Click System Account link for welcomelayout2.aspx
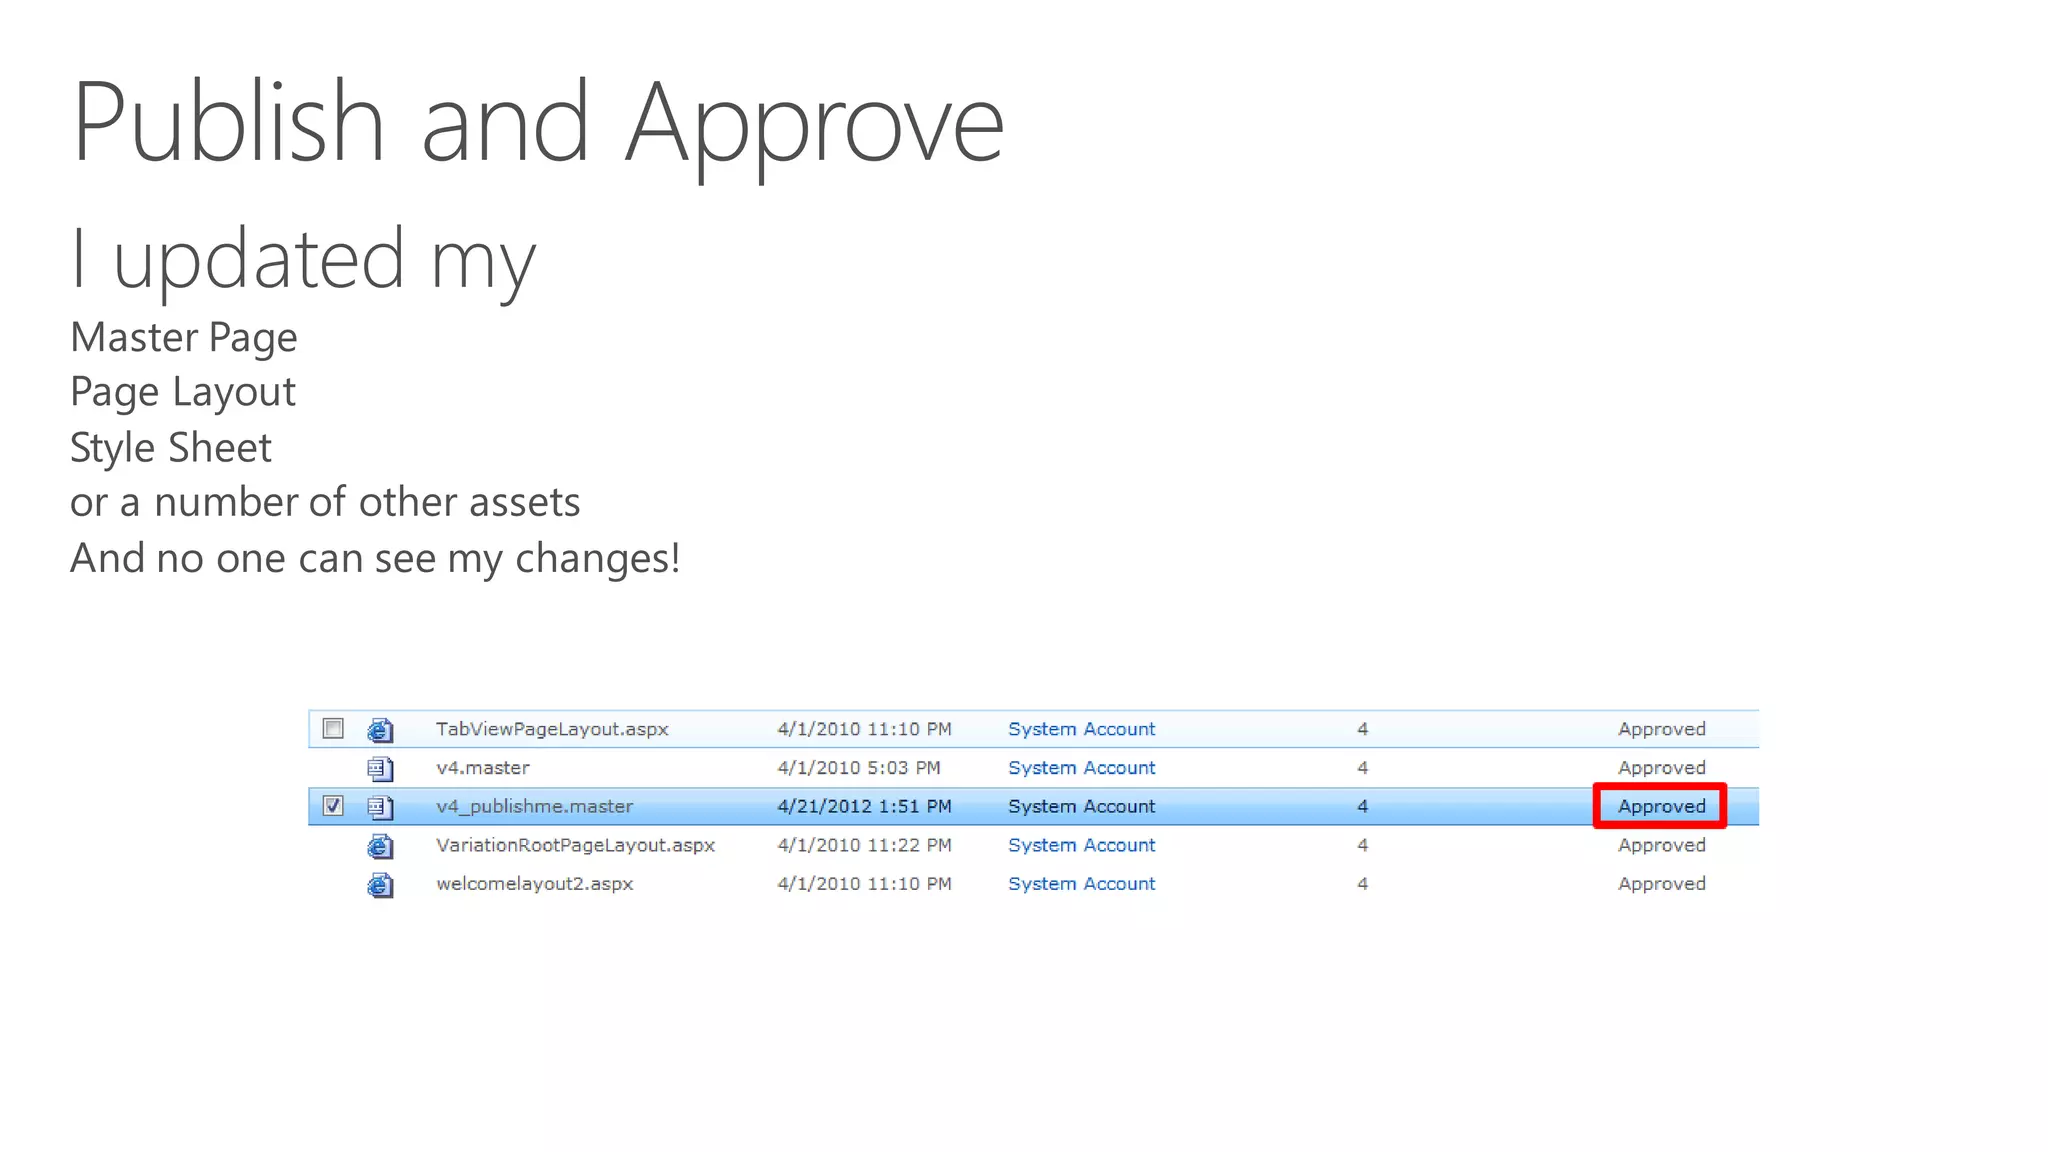The width and height of the screenshot is (2048, 1152). [1081, 884]
